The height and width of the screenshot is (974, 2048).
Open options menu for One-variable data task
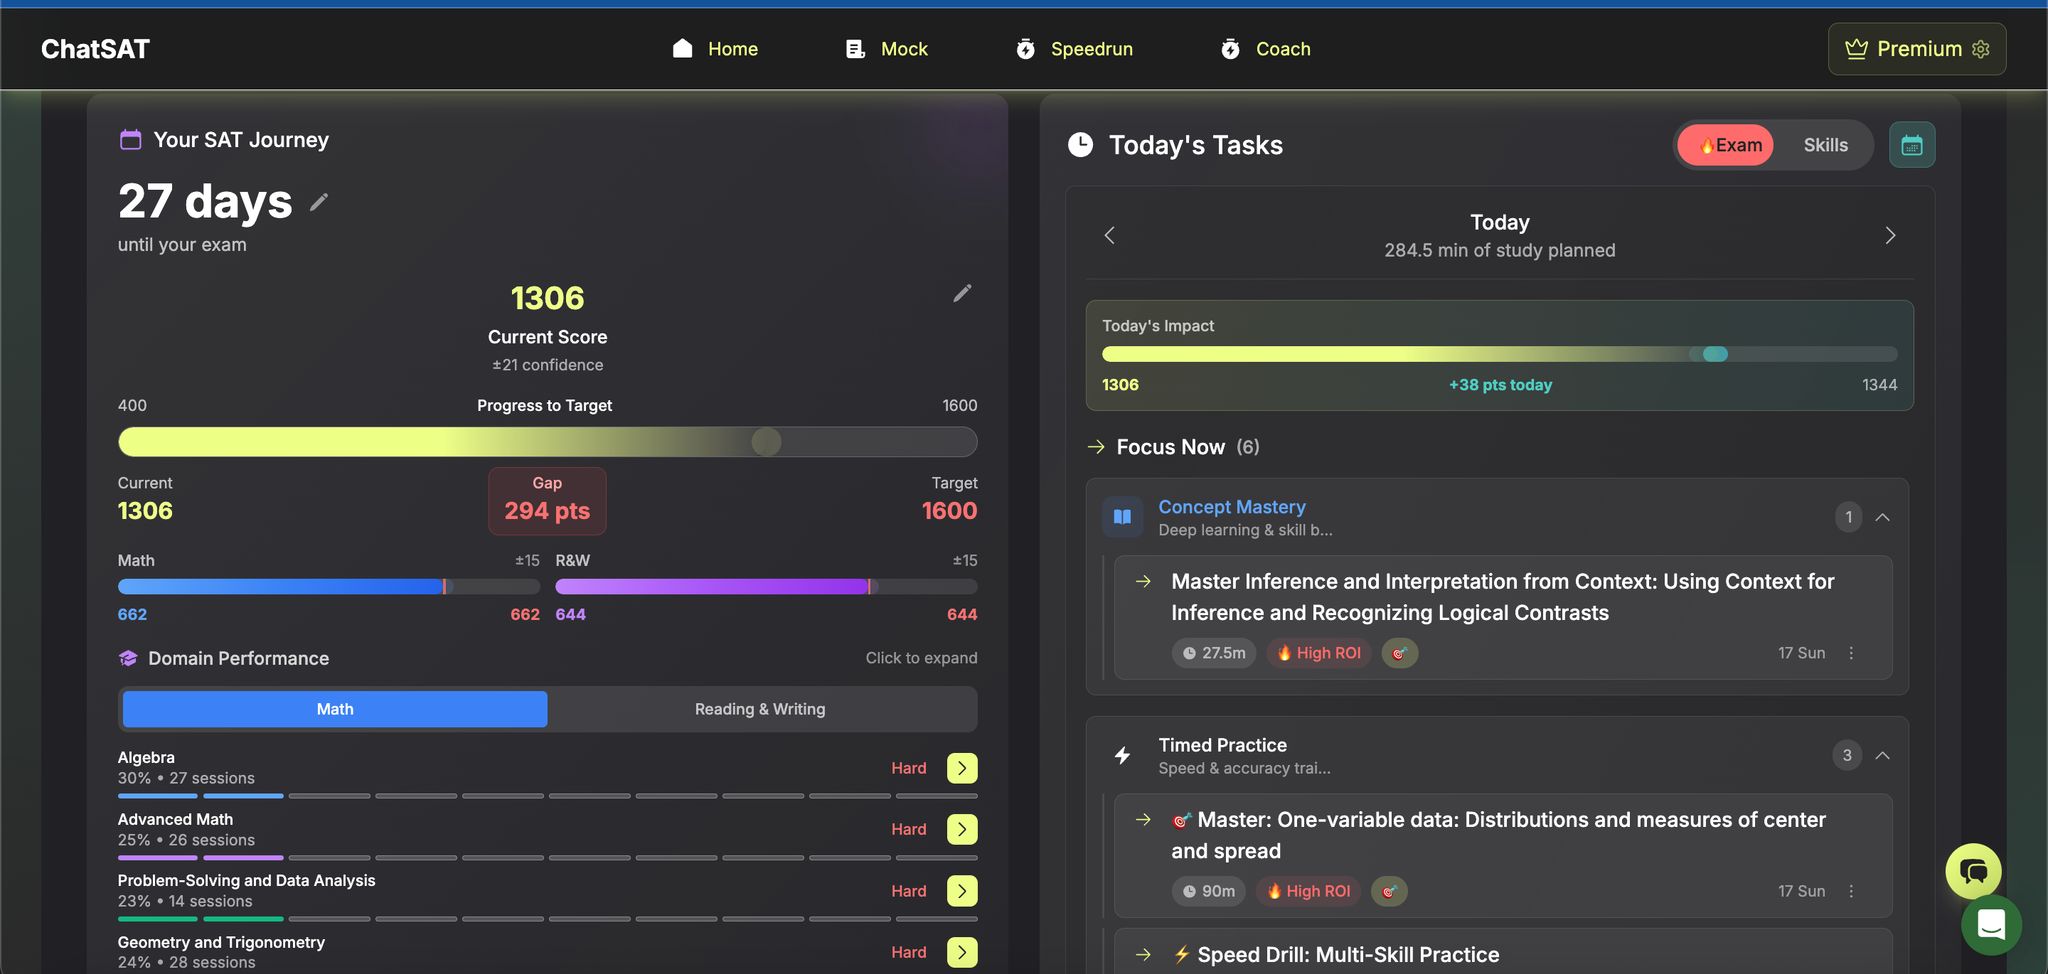pyautogui.click(x=1851, y=891)
